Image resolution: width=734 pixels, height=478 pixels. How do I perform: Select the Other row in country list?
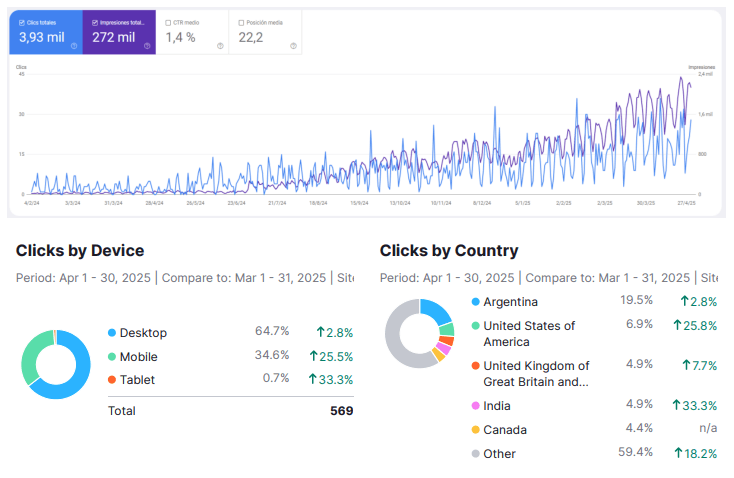[499, 453]
